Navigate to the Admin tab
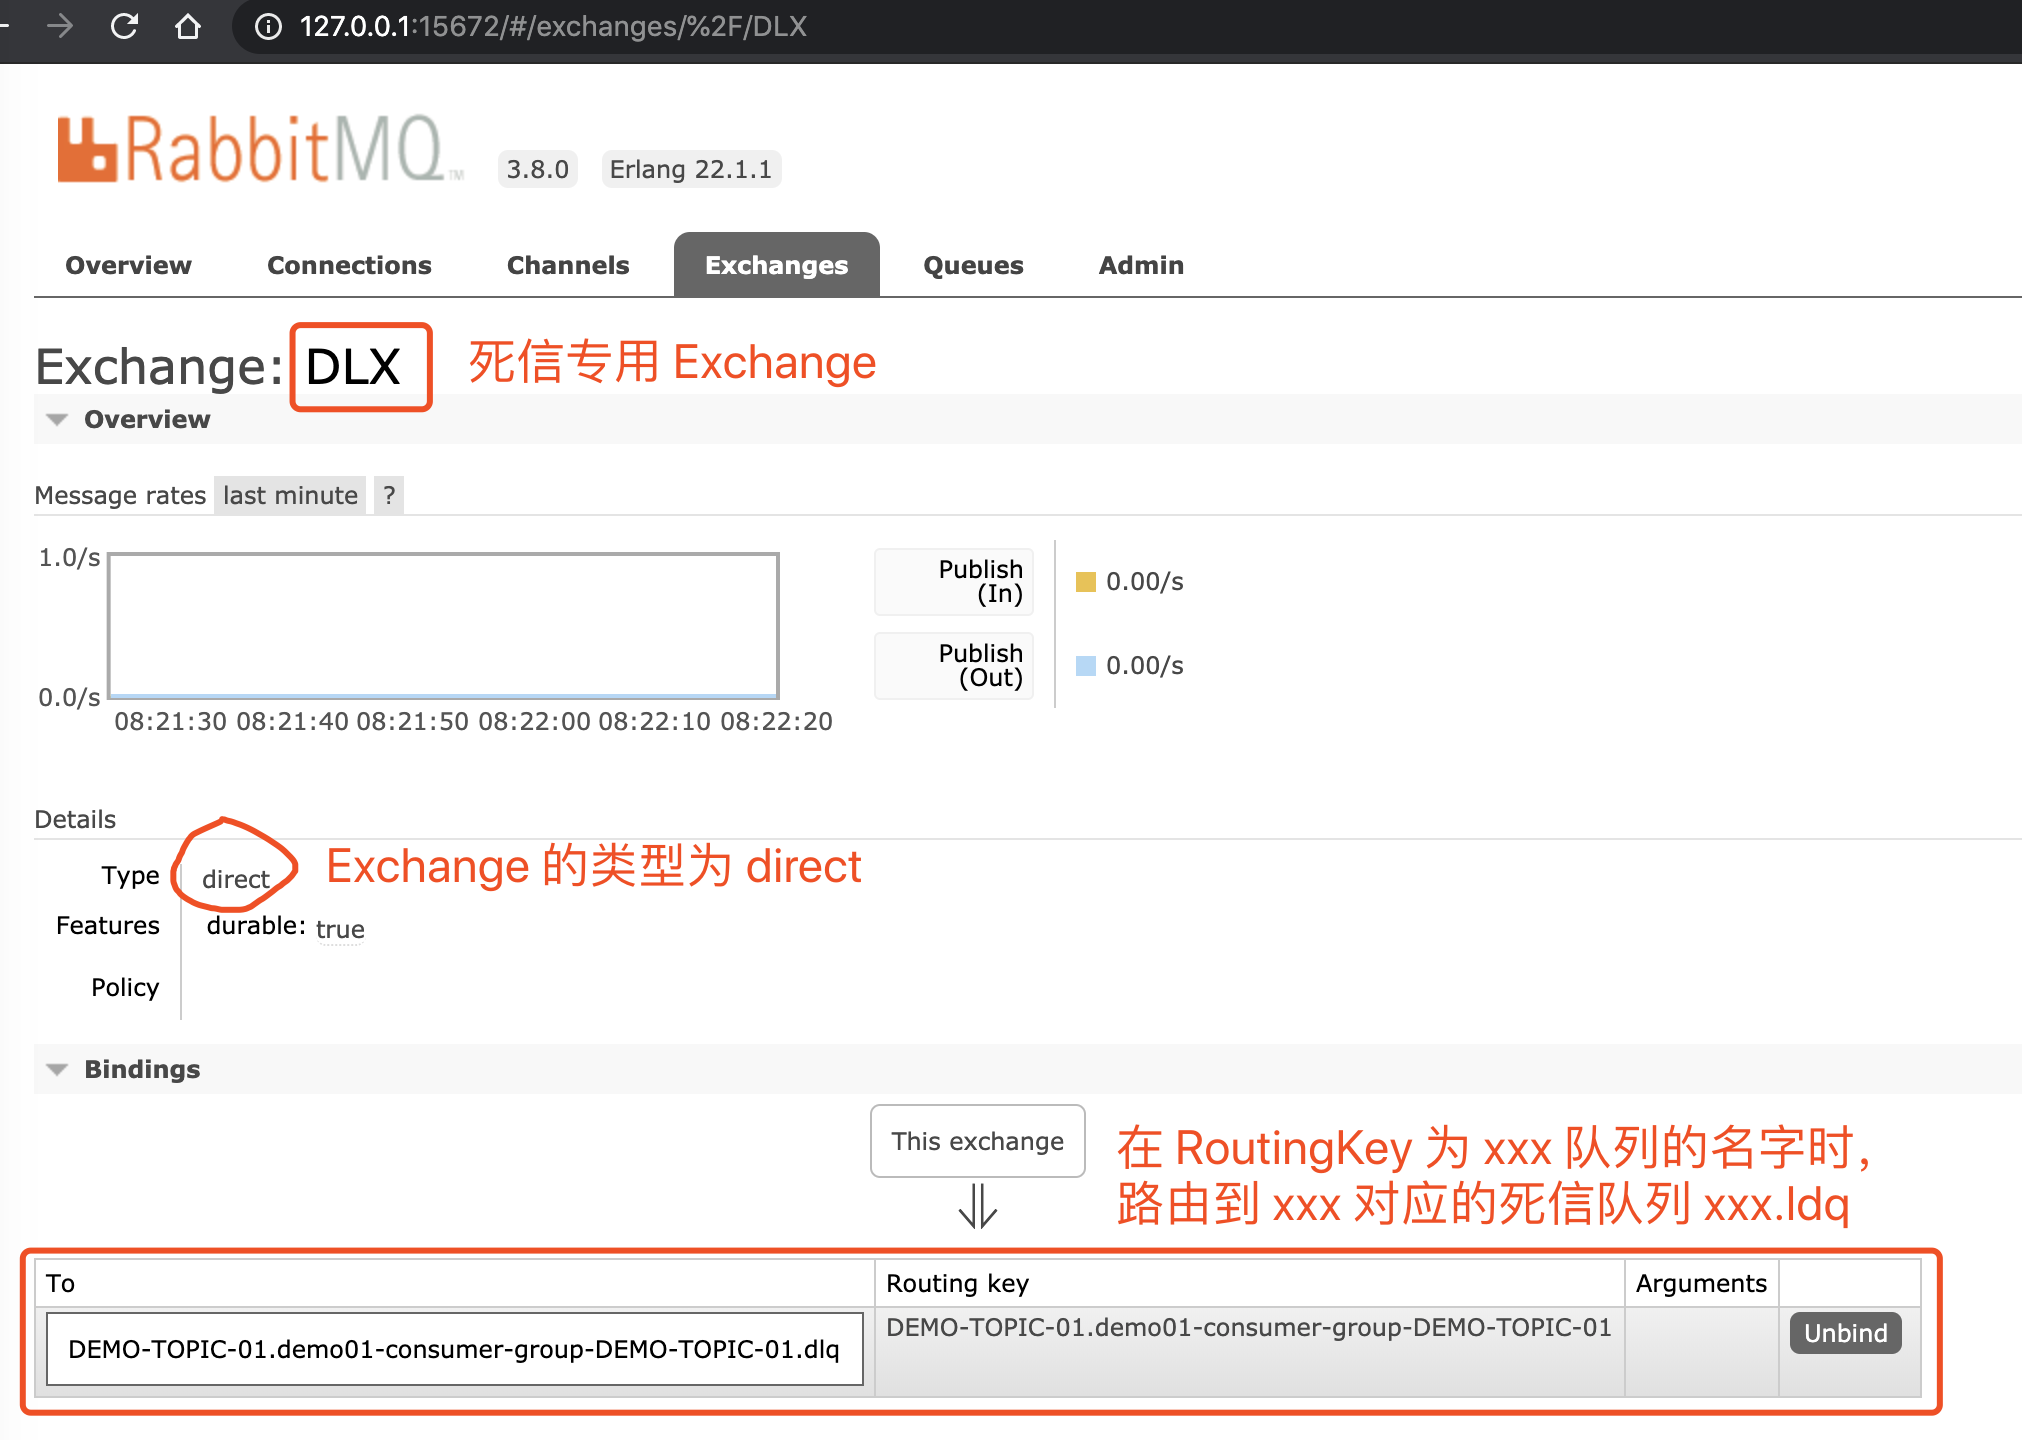Image resolution: width=2022 pixels, height=1440 pixels. (x=1141, y=265)
